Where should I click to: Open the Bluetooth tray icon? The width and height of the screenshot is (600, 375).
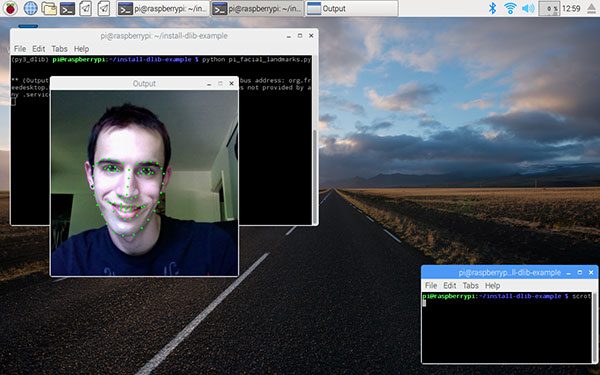pos(492,8)
